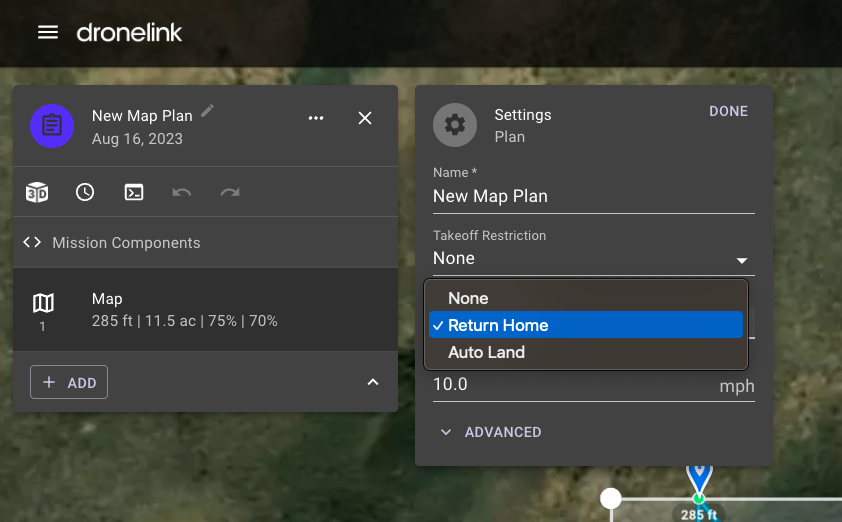Toggle the 3D preview icon
This screenshot has height=522, width=842.
pyautogui.click(x=37, y=192)
